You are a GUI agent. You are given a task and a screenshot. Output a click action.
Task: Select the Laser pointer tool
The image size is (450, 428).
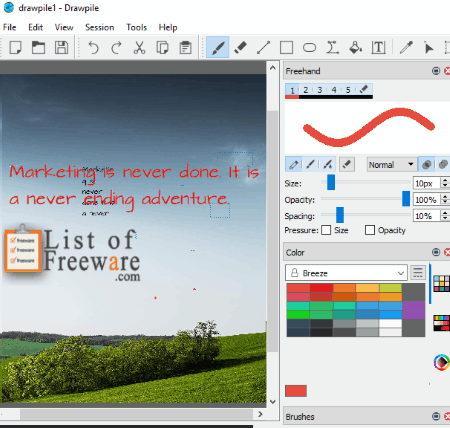tap(429, 47)
